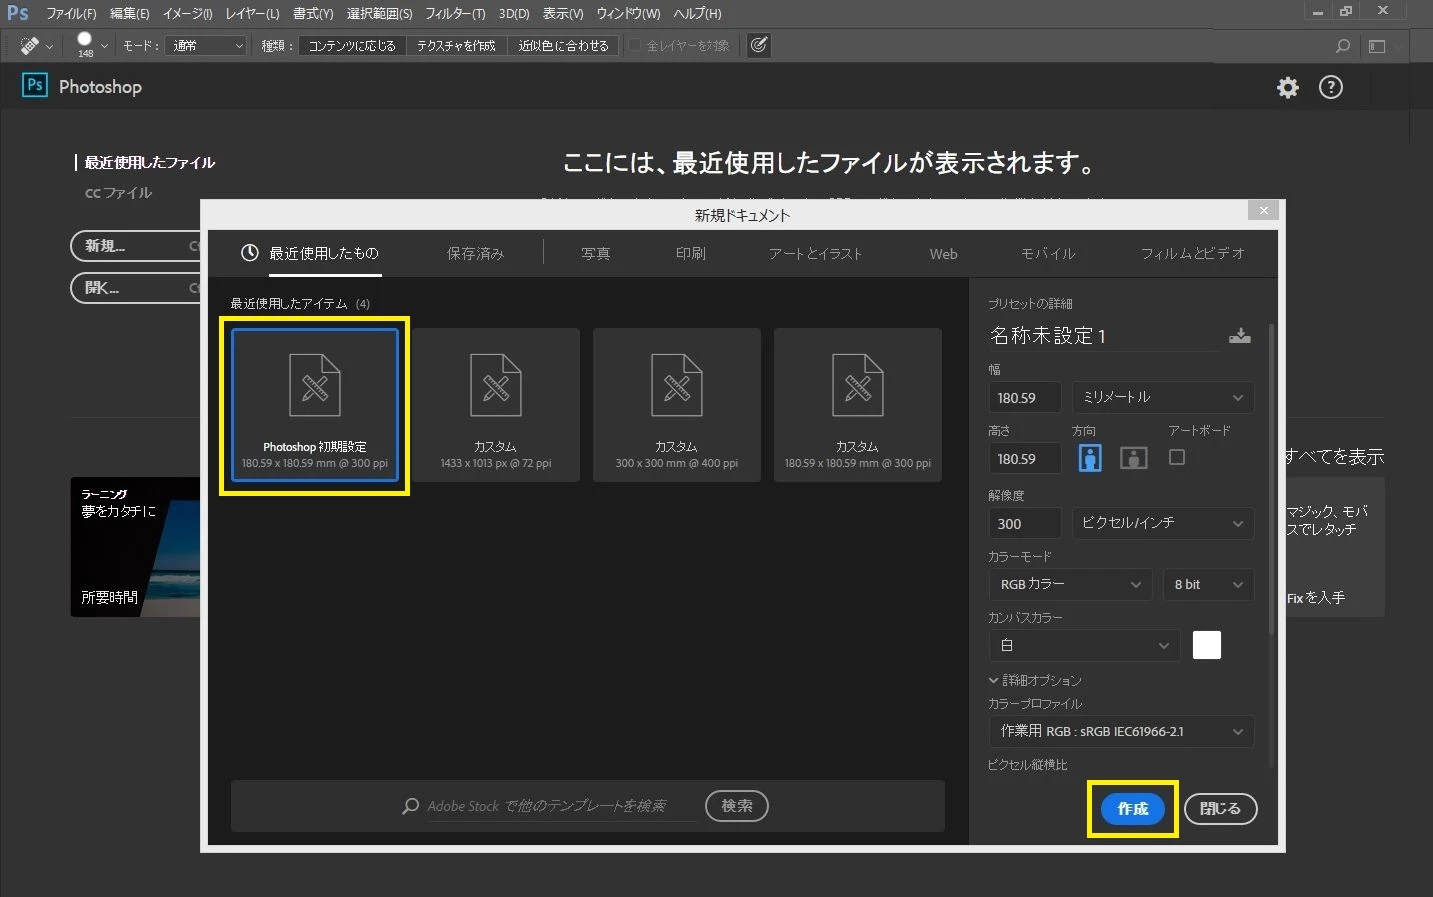The height and width of the screenshot is (897, 1433).
Task: Select landscape orientation icon under 方向
Action: [x=1133, y=458]
